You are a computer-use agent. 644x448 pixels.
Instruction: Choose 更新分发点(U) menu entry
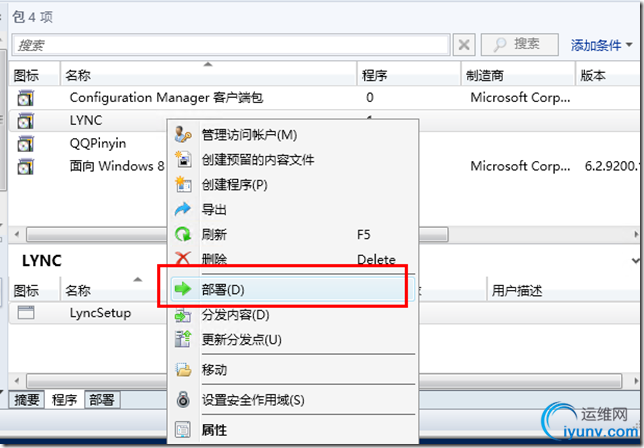pyautogui.click(x=293, y=340)
